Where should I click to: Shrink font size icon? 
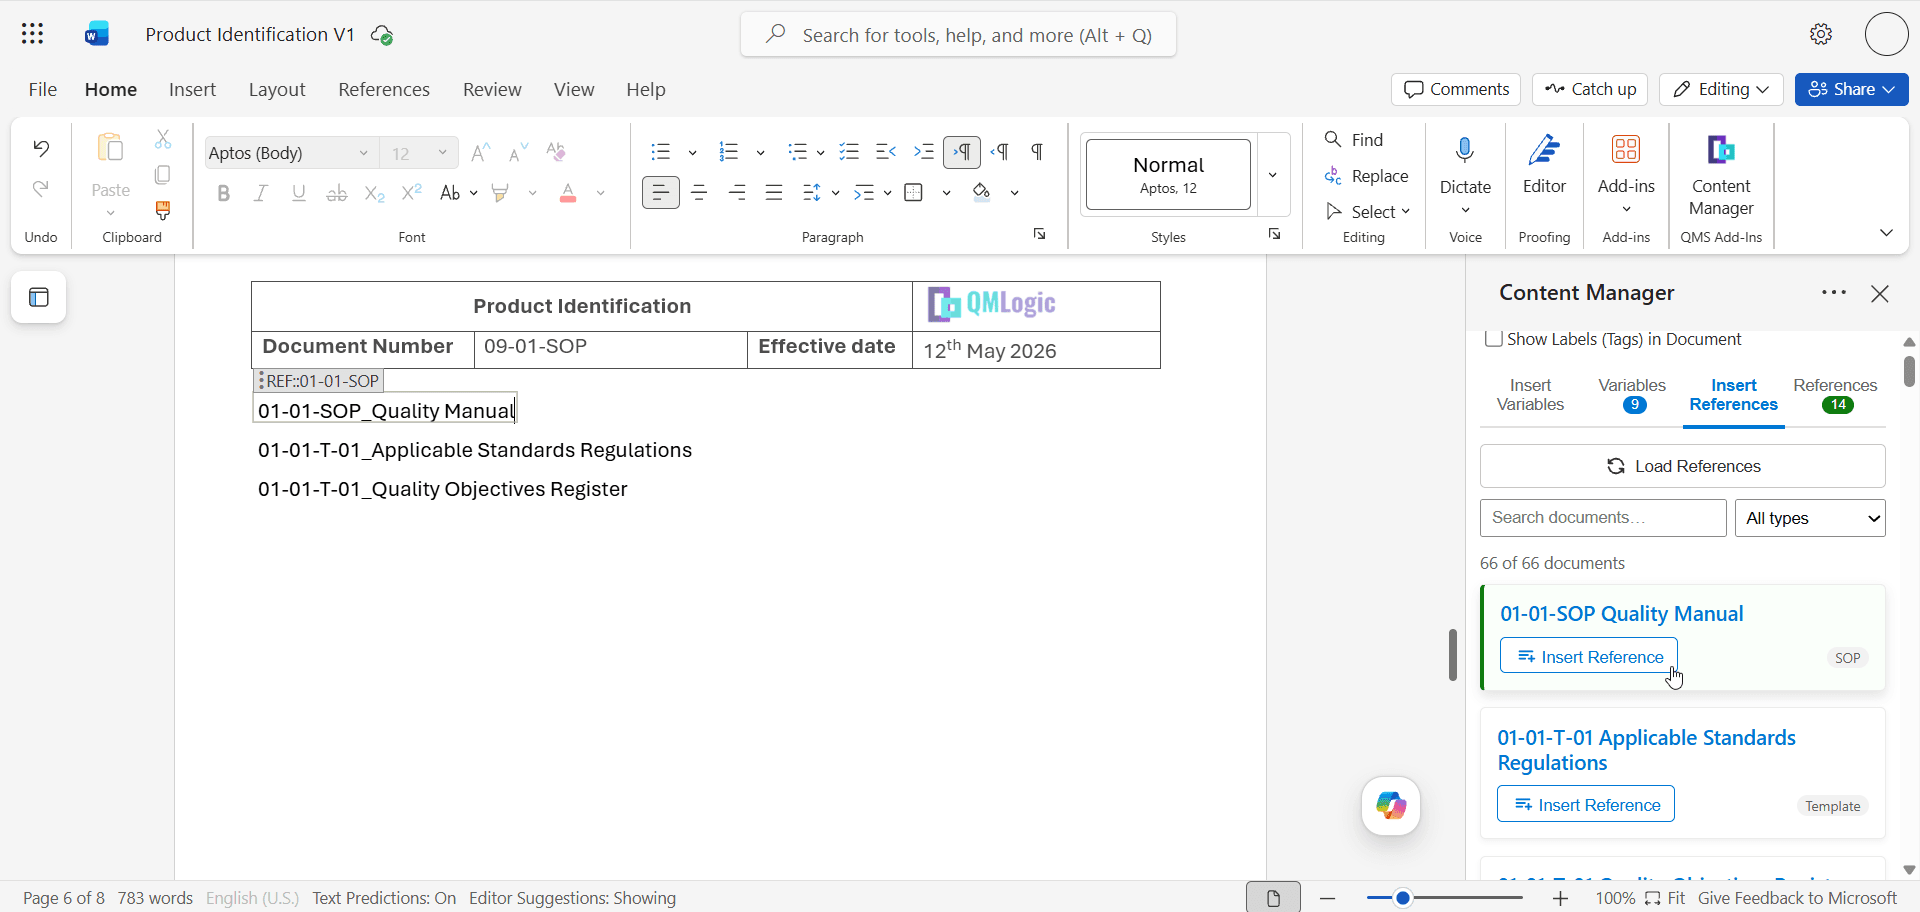(x=518, y=152)
